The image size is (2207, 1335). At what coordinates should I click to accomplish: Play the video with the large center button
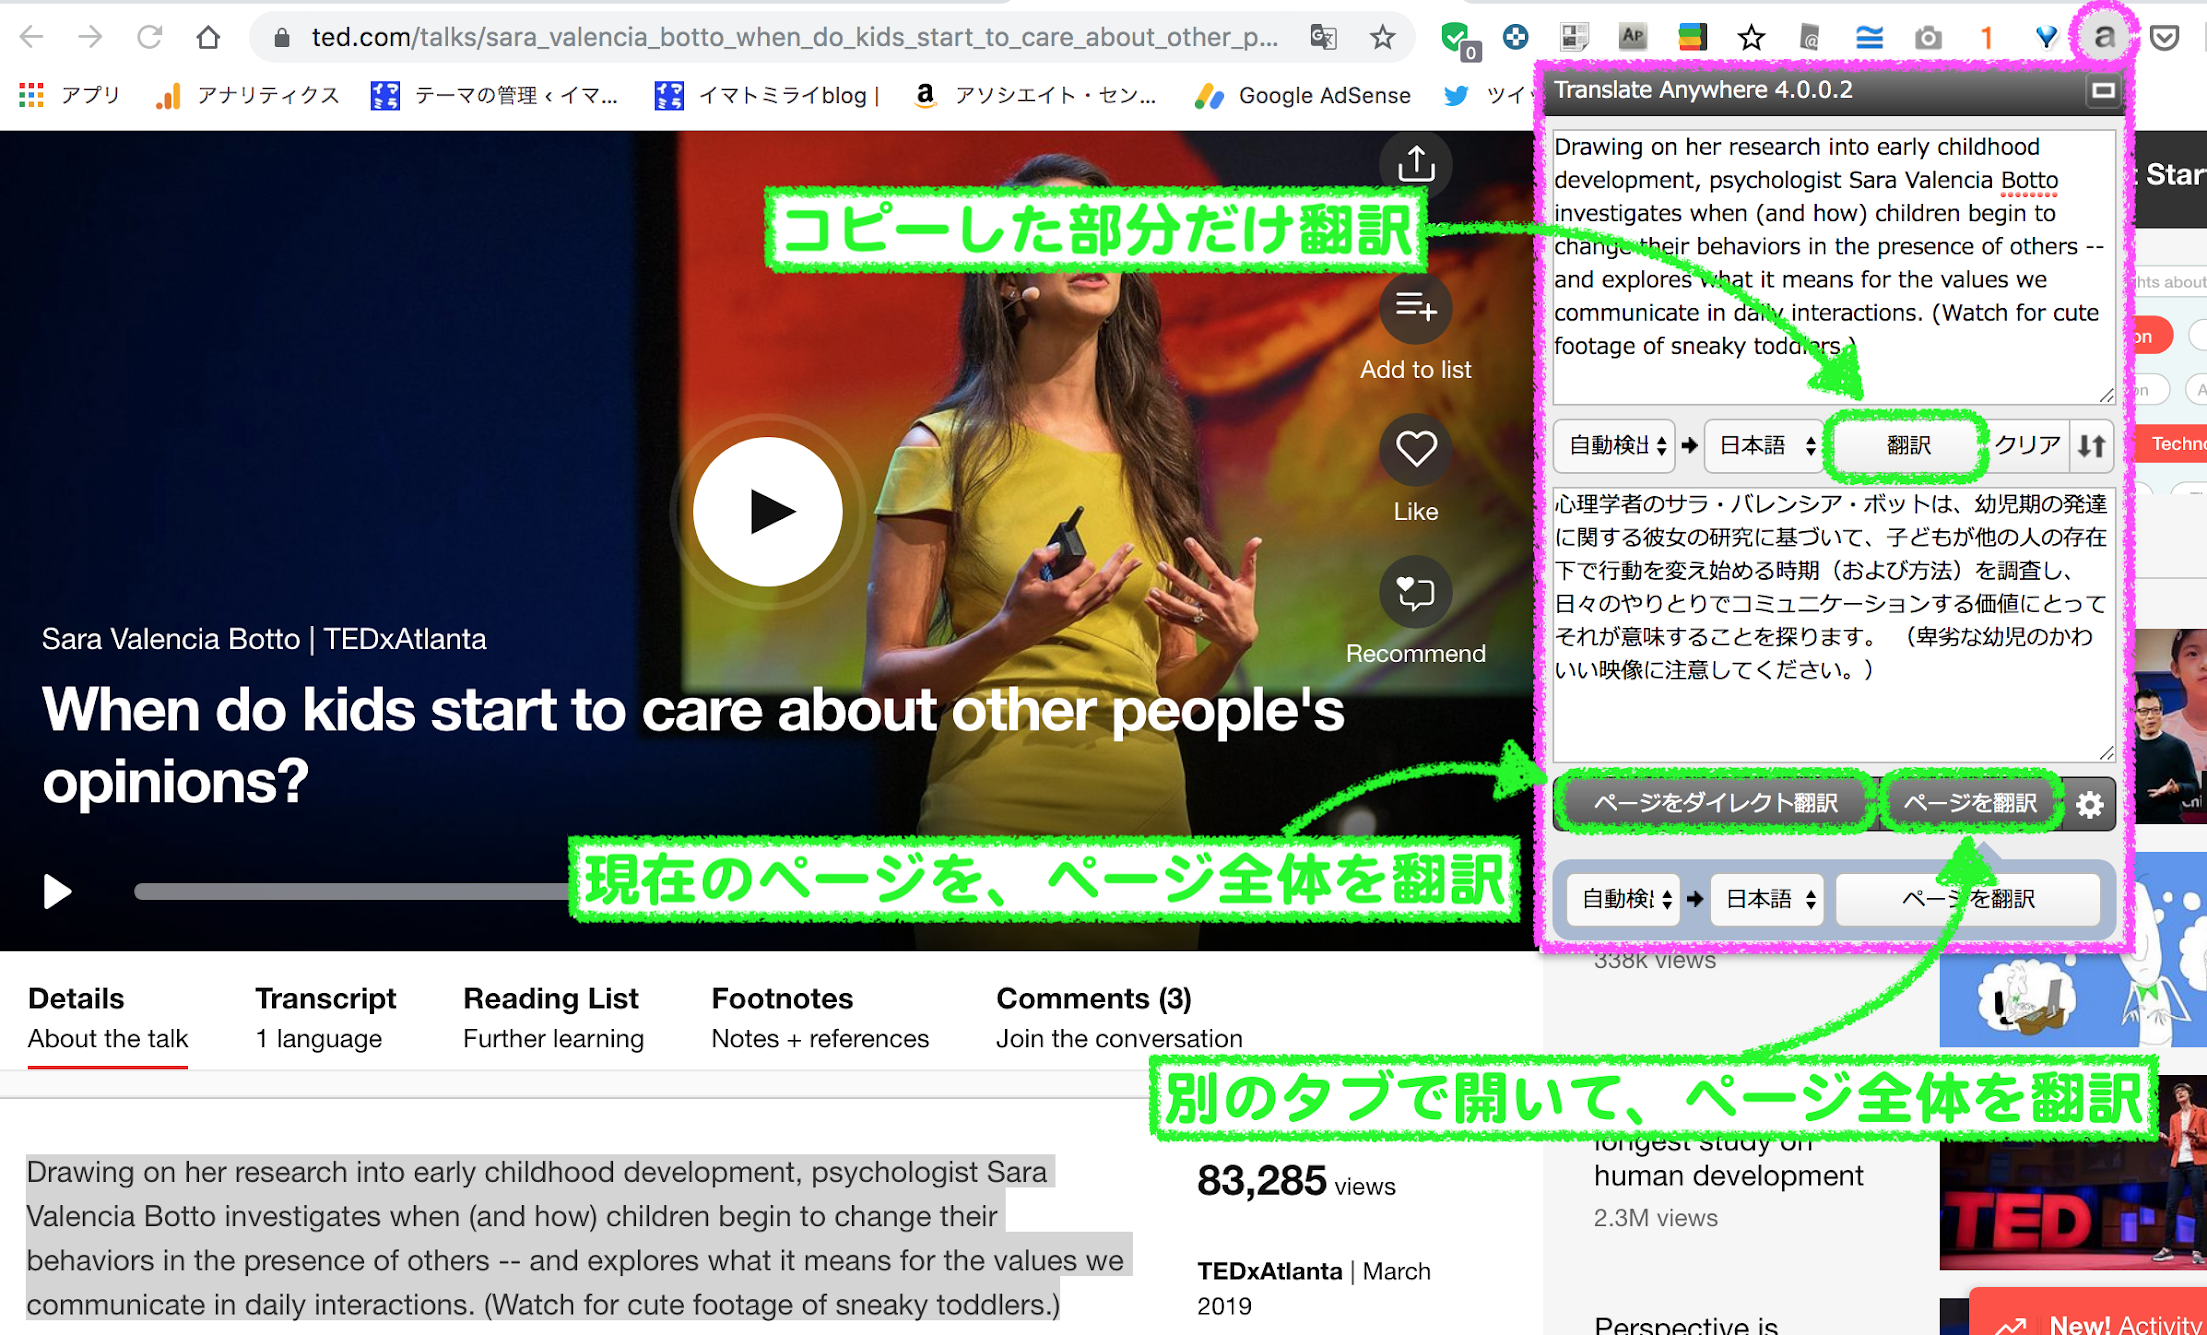(x=768, y=511)
